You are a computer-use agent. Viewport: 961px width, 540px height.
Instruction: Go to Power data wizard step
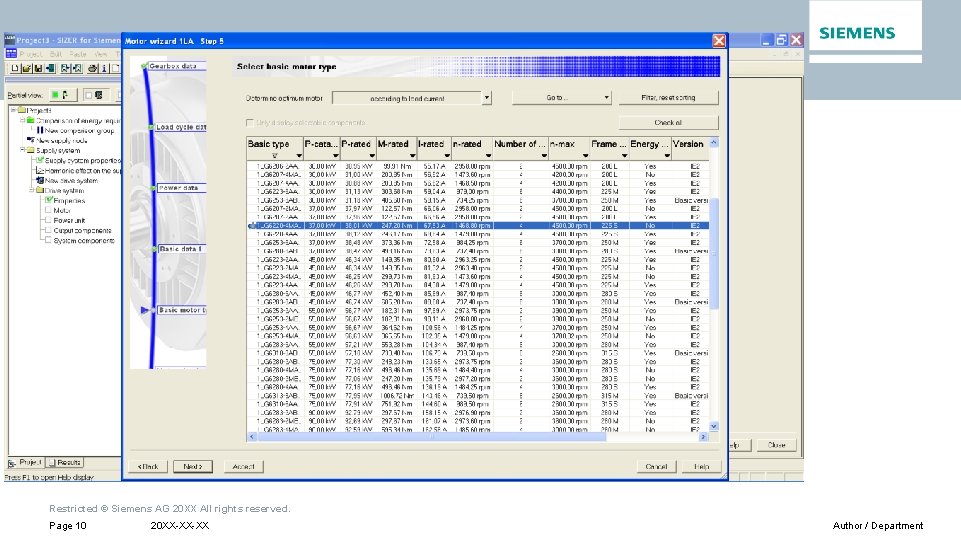click(181, 188)
